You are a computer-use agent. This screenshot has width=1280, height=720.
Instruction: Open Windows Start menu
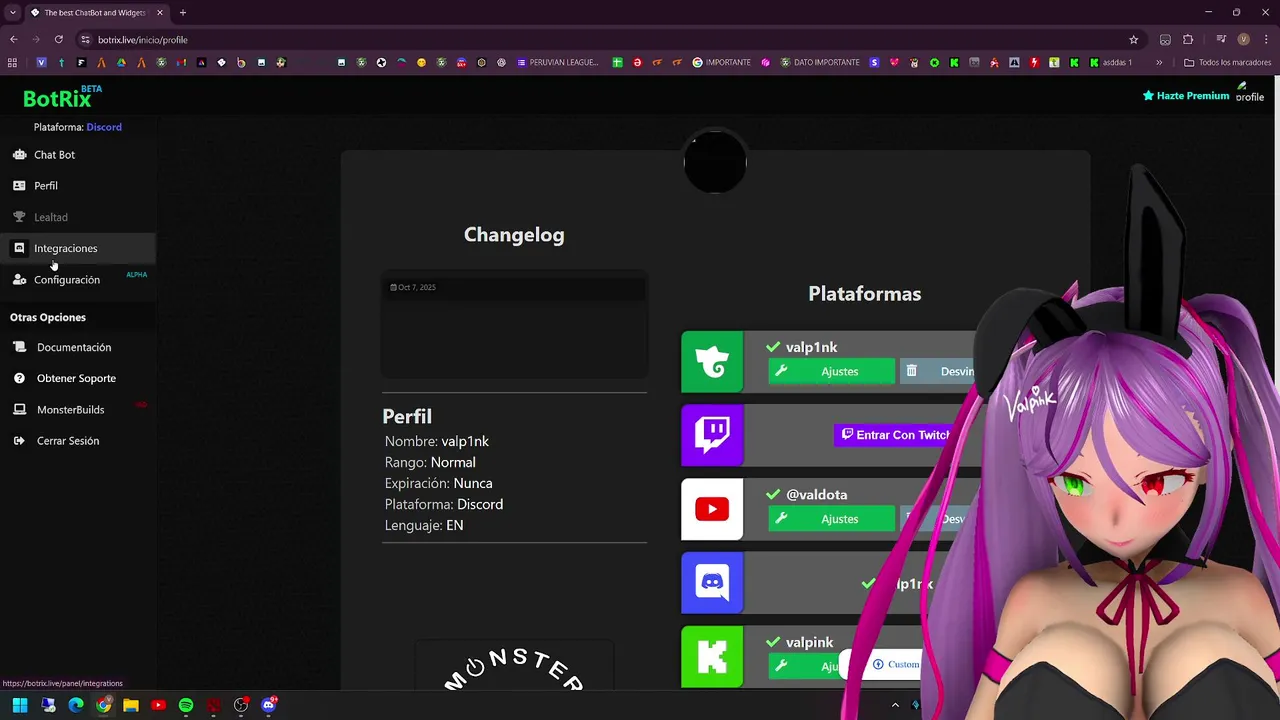pos(20,705)
